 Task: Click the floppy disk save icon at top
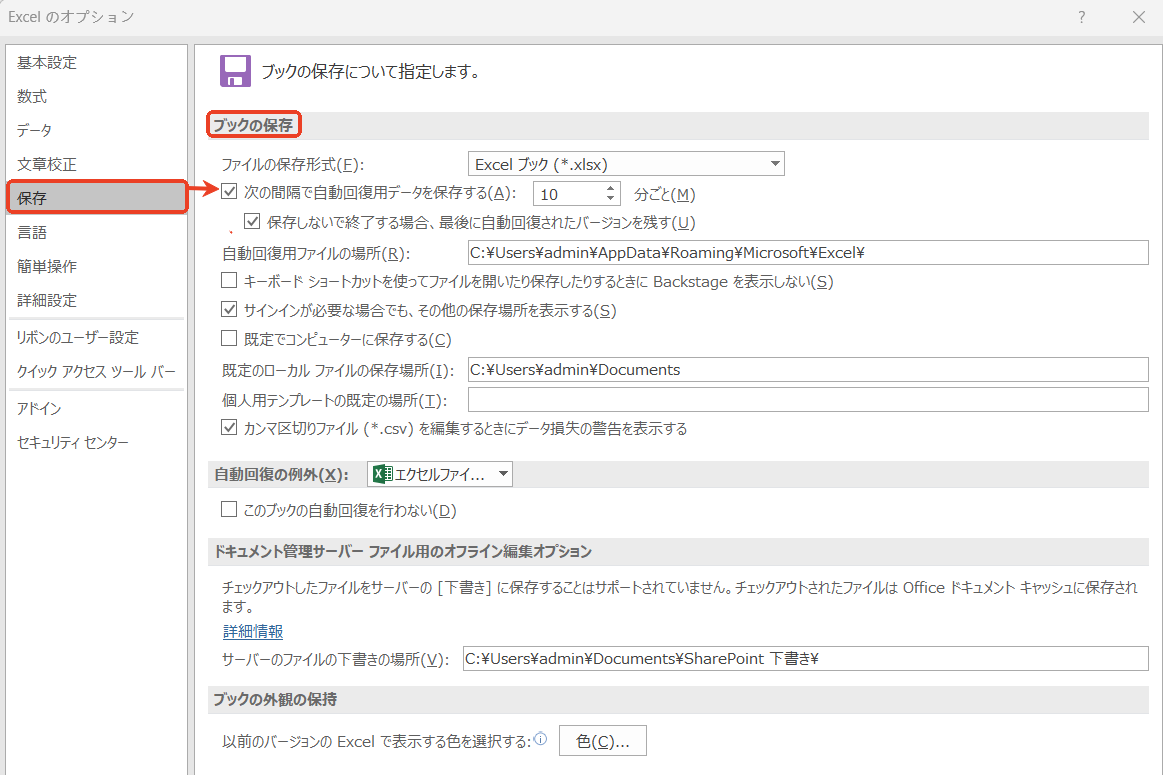click(234, 71)
